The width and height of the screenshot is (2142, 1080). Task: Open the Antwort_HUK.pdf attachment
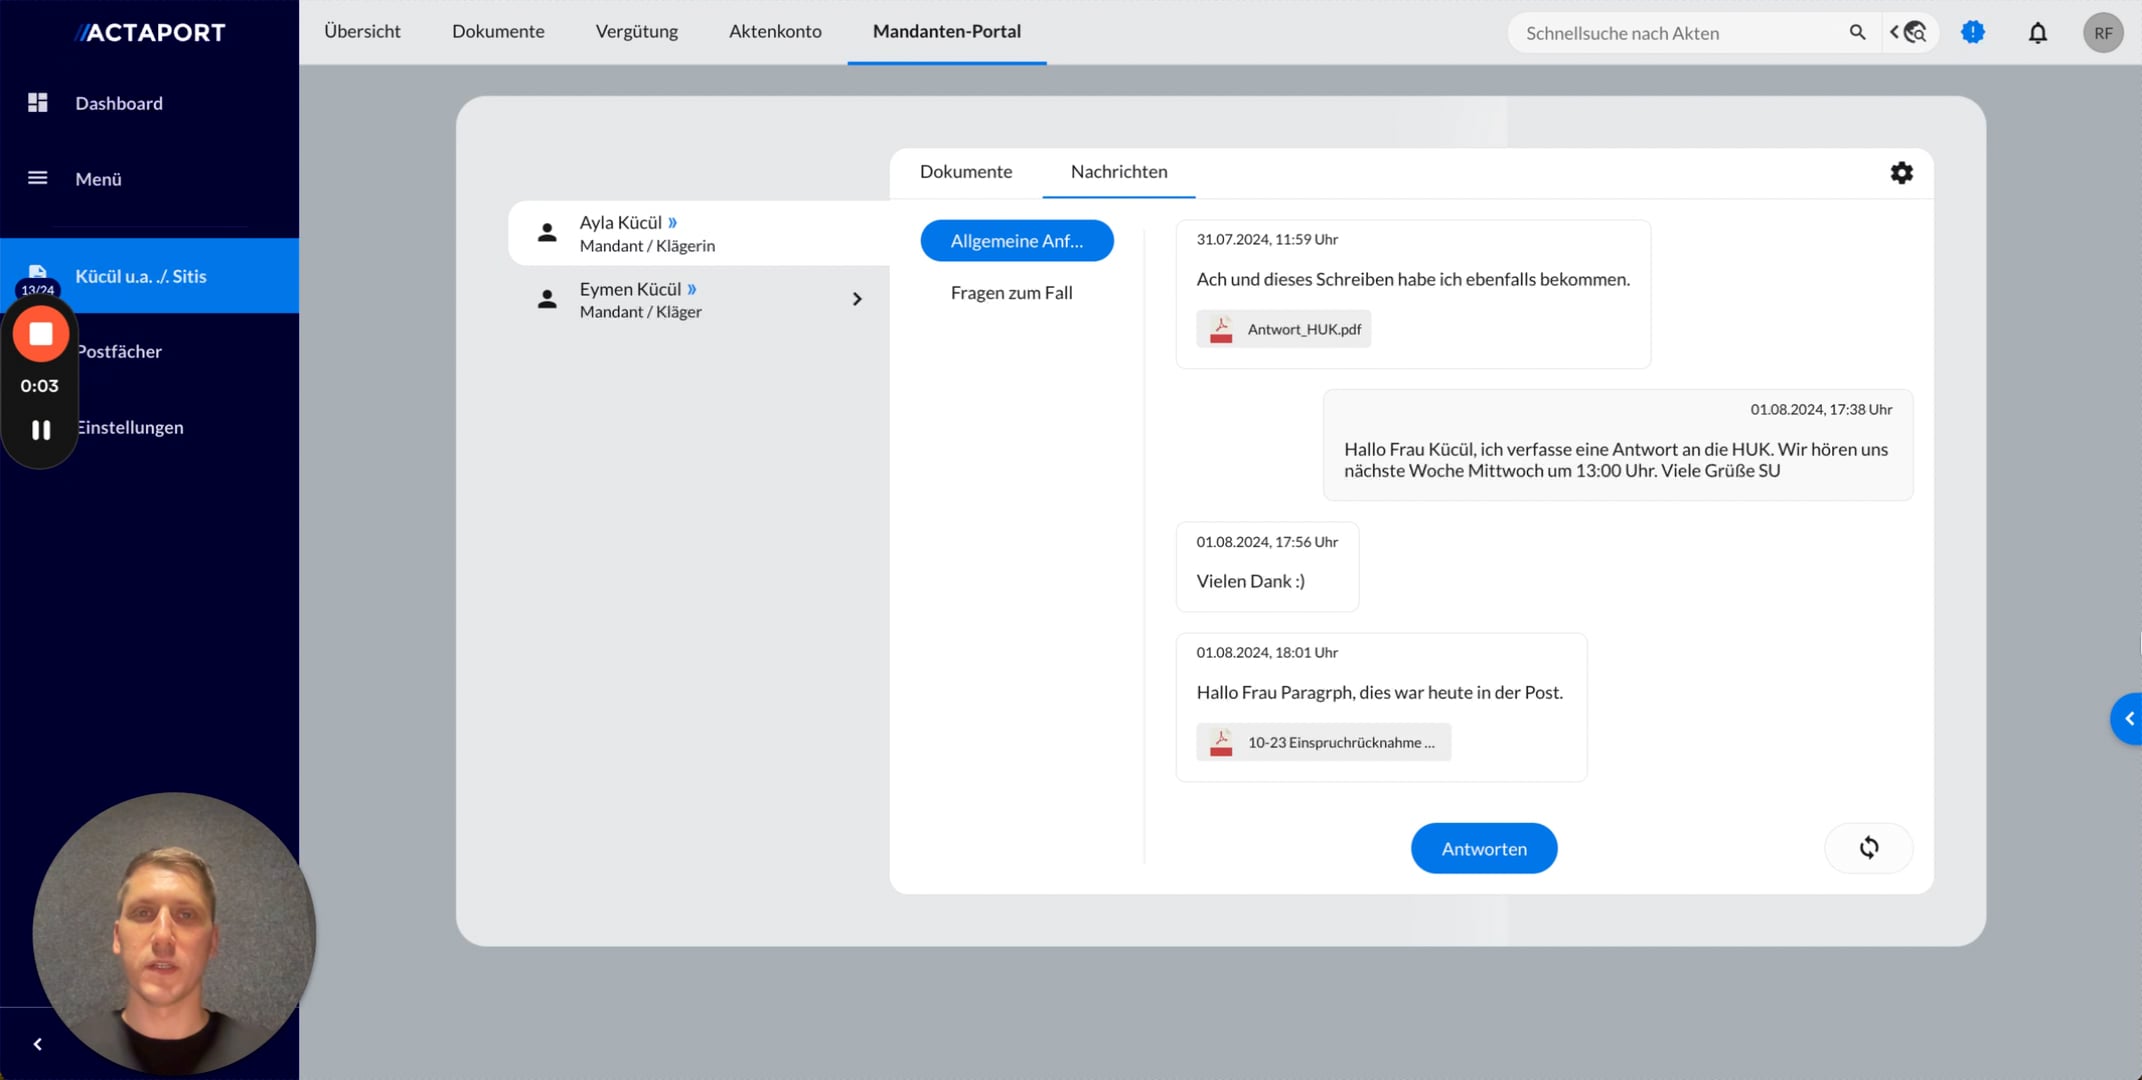click(x=1284, y=329)
